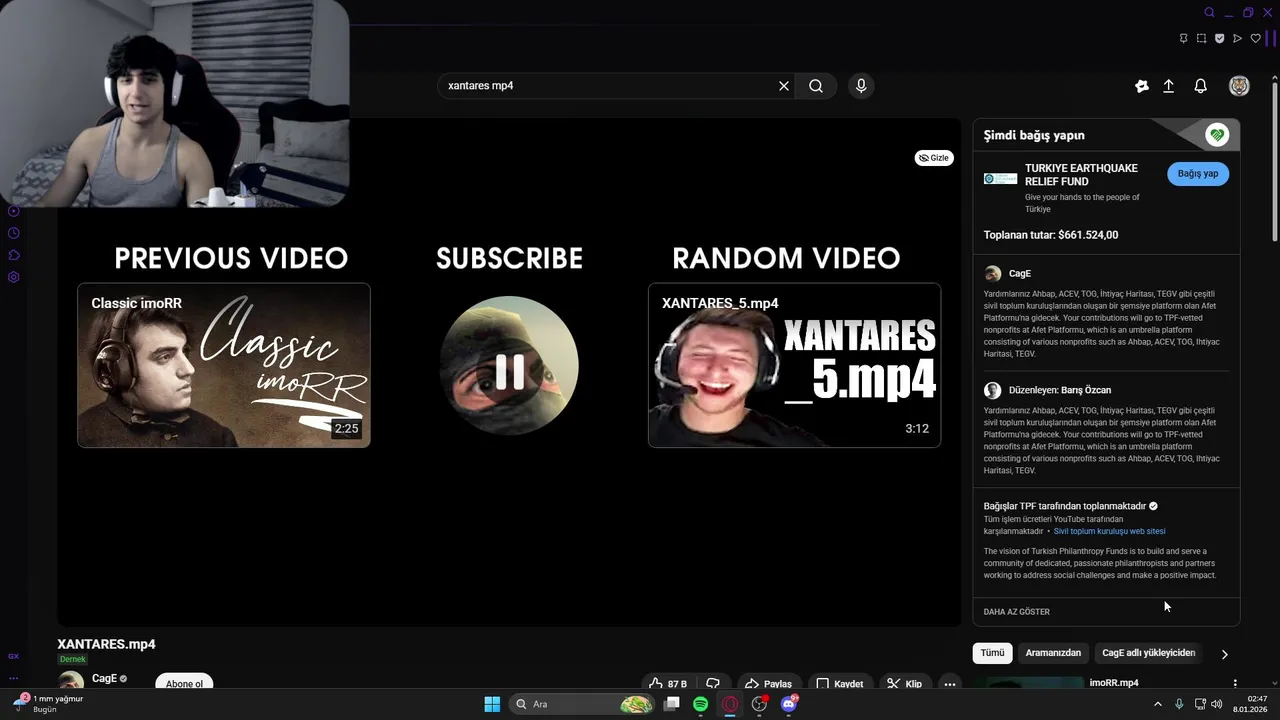Image resolution: width=1280 pixels, height=720 pixels.
Task: Collapse panel with DAHA AZ GÖSTER
Action: coord(1016,611)
